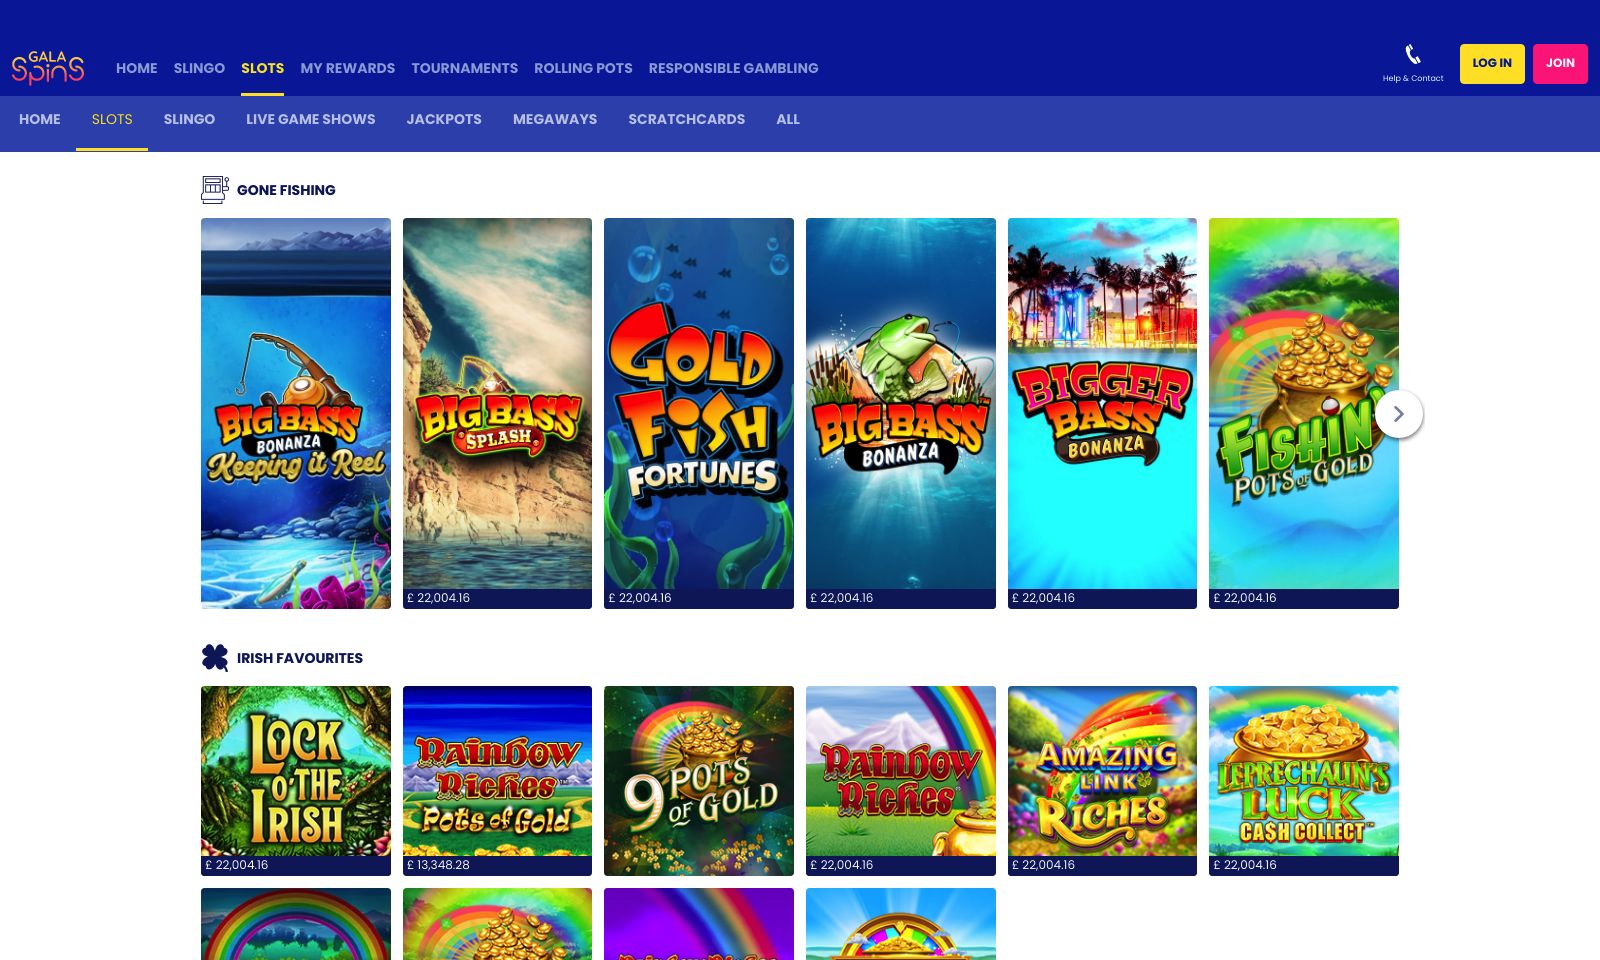
Task: Select the Live Game Shows tab
Action: tap(310, 119)
